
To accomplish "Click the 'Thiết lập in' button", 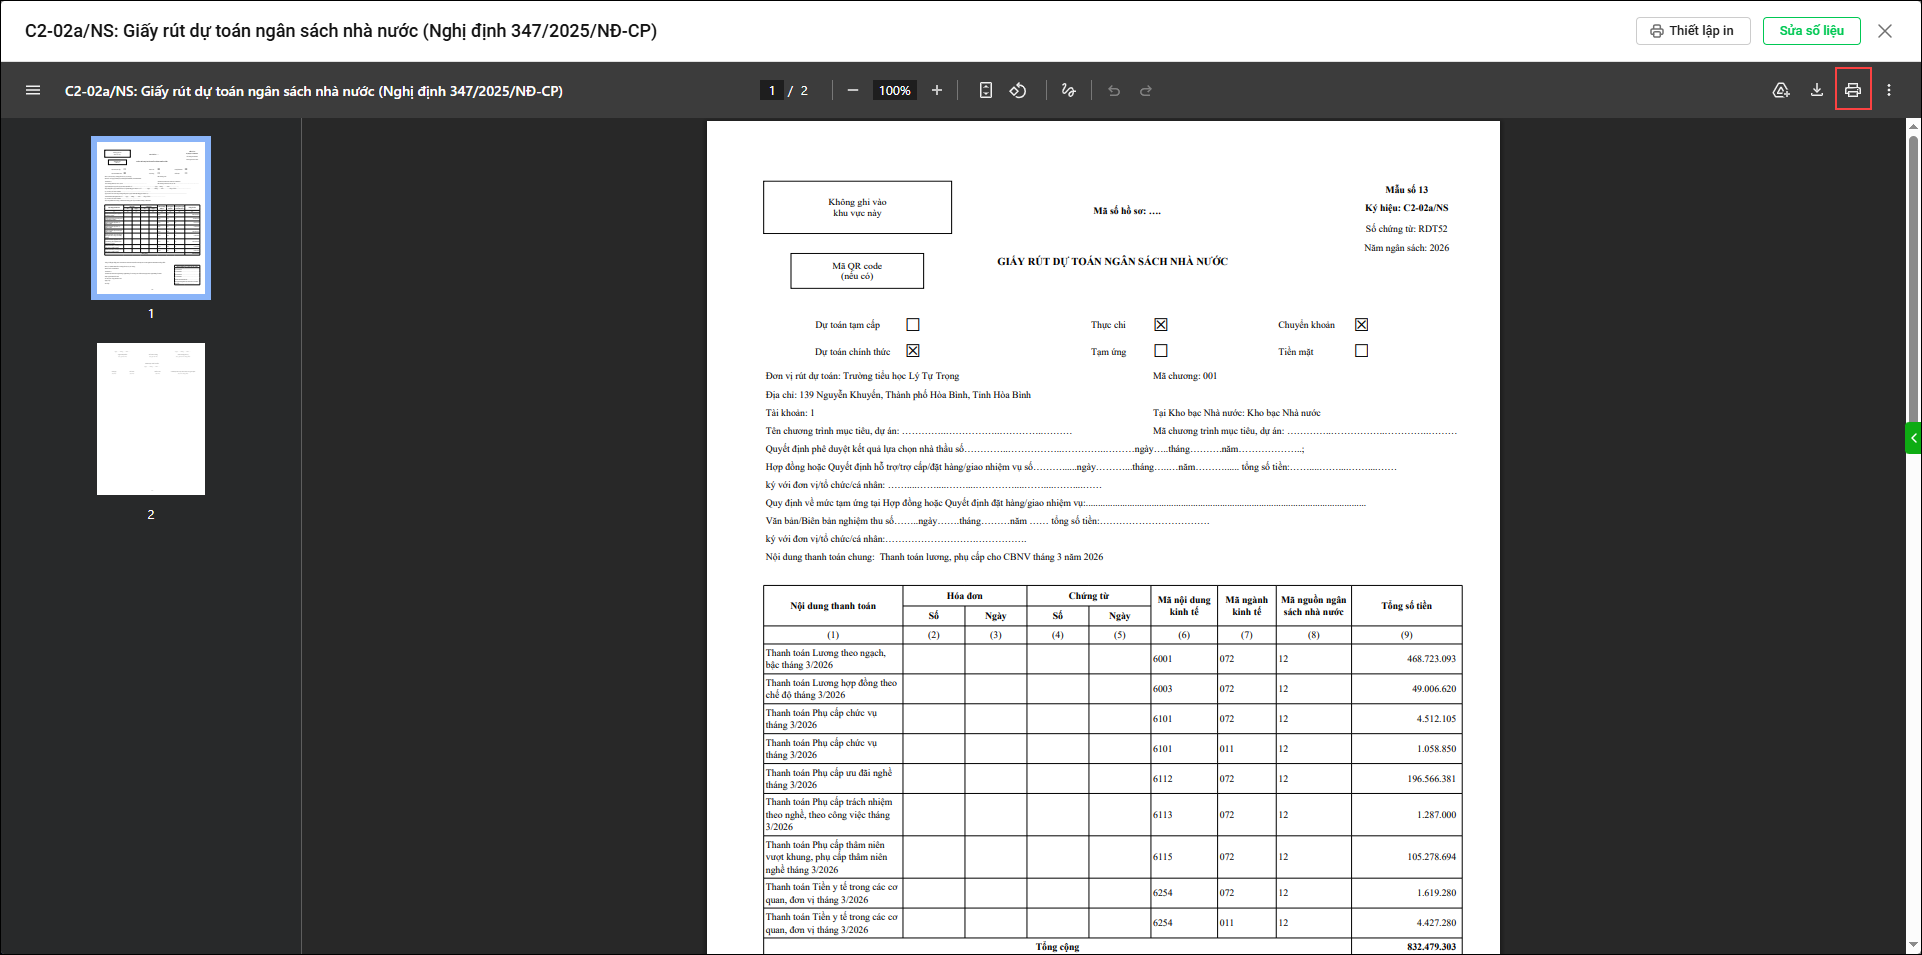I will pos(1692,31).
